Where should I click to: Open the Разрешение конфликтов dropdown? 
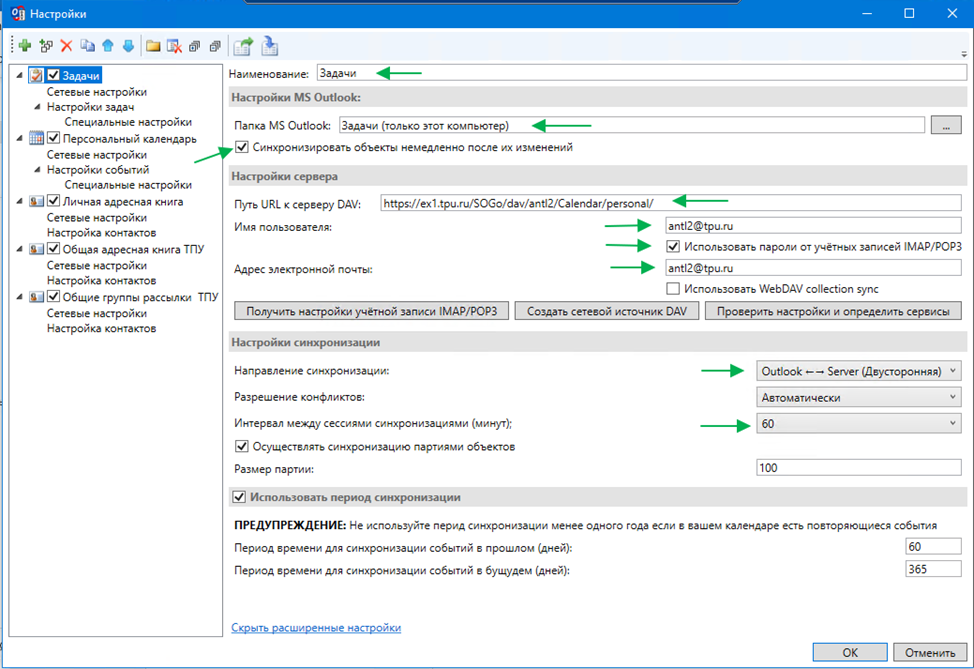tap(858, 397)
